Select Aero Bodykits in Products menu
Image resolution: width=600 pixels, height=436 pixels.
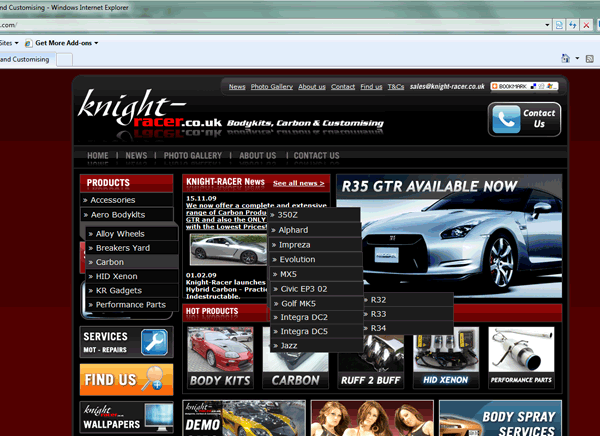(x=127, y=215)
